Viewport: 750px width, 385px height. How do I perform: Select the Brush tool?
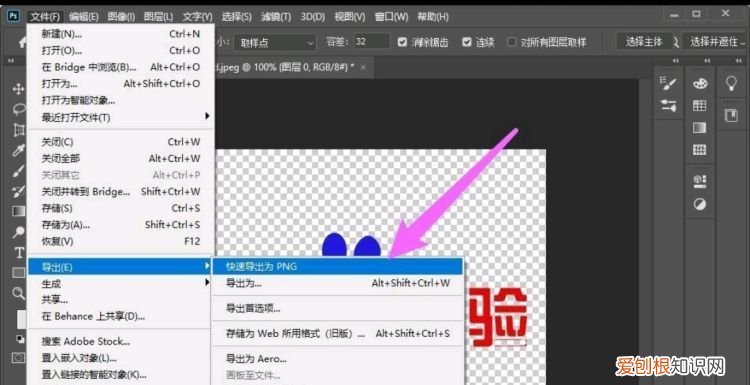(18, 171)
